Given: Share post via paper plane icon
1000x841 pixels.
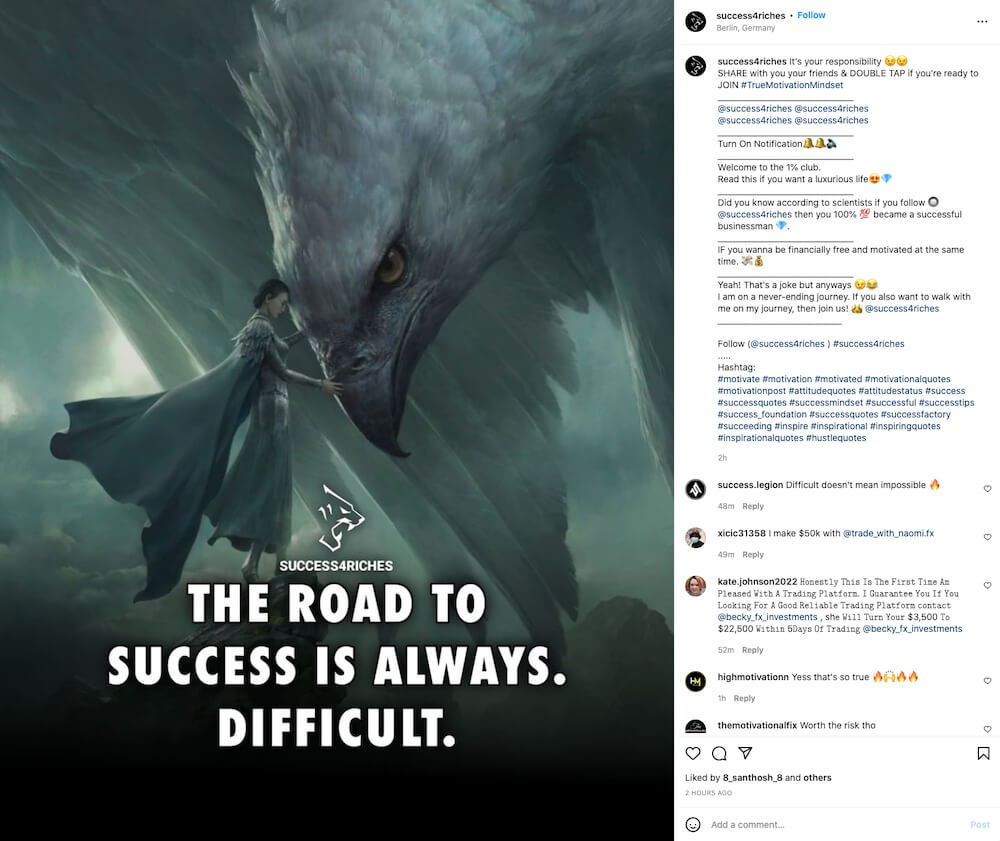Looking at the screenshot, I should pos(745,753).
